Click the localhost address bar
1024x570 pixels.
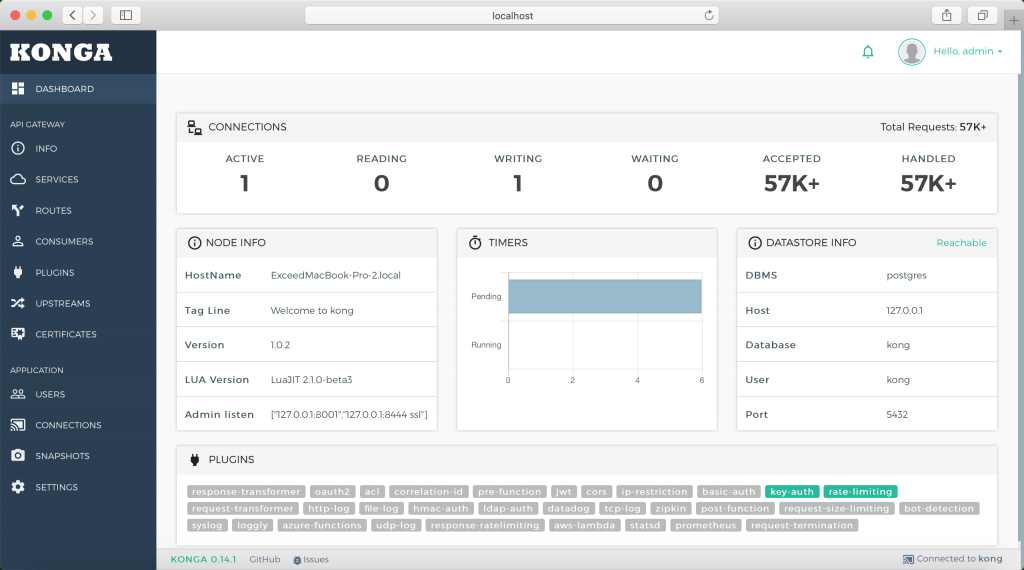(512, 15)
